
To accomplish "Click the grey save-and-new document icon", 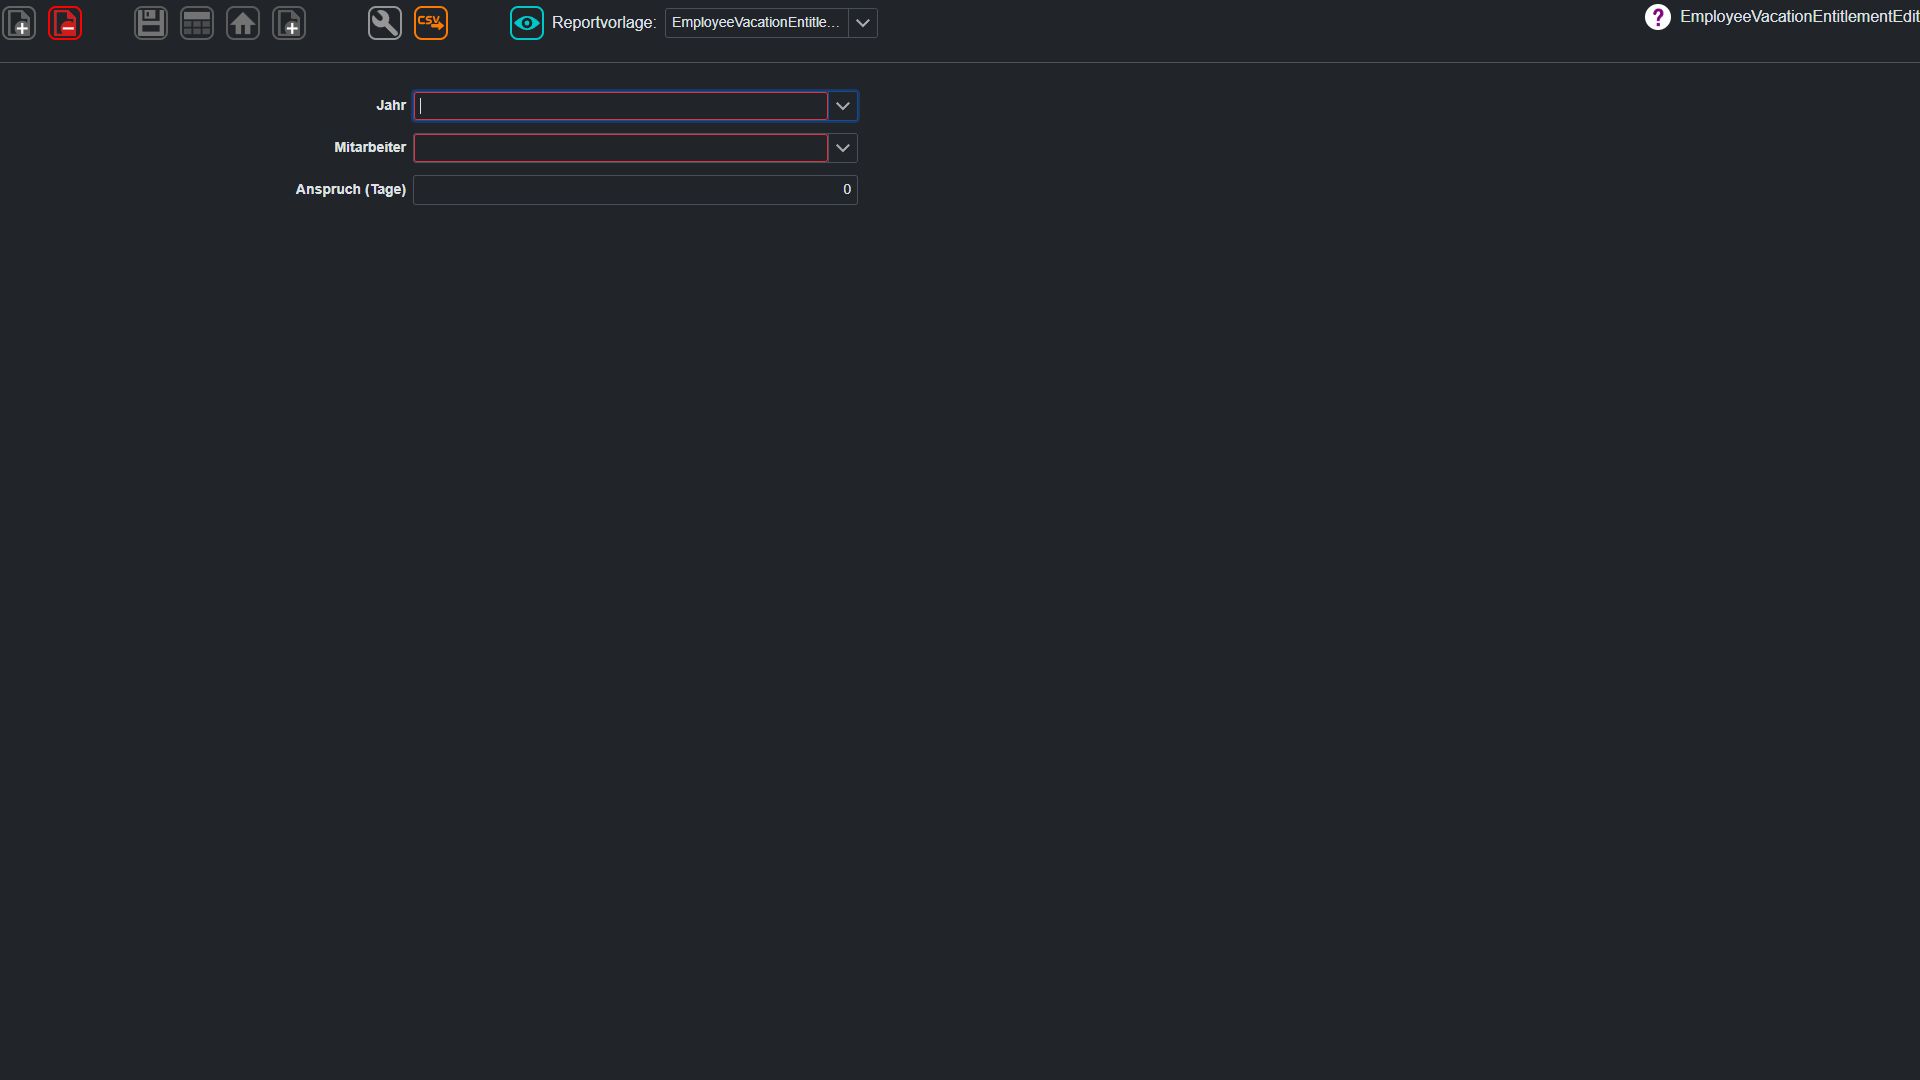I will 289,23.
